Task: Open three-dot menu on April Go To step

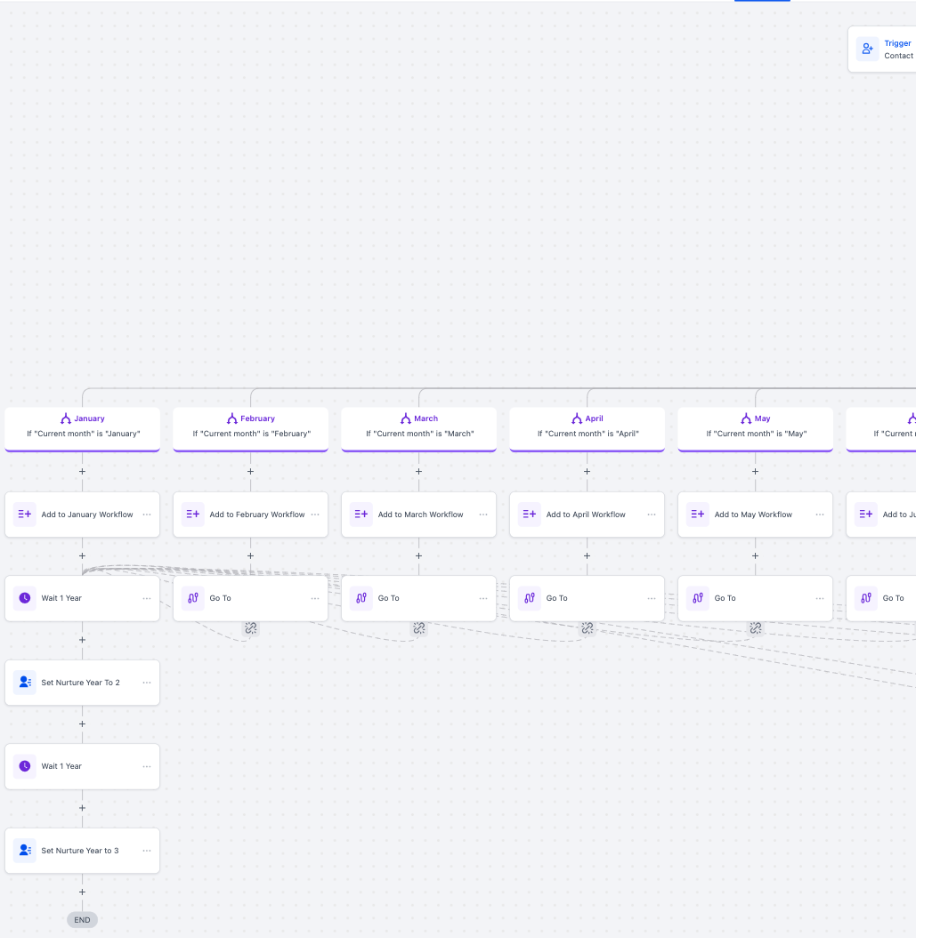Action: click(x=651, y=598)
